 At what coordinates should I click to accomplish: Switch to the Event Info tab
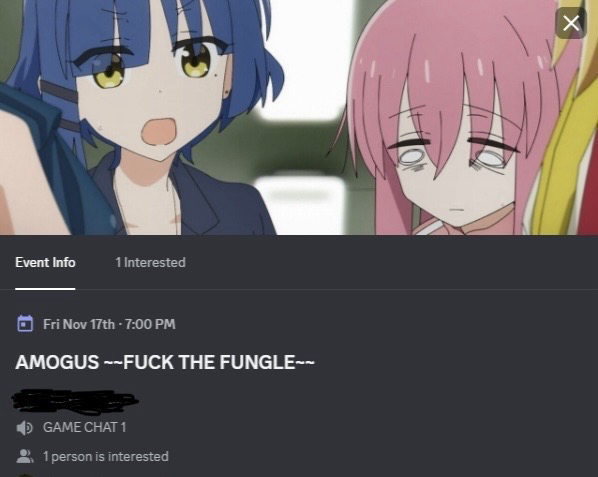pos(45,262)
